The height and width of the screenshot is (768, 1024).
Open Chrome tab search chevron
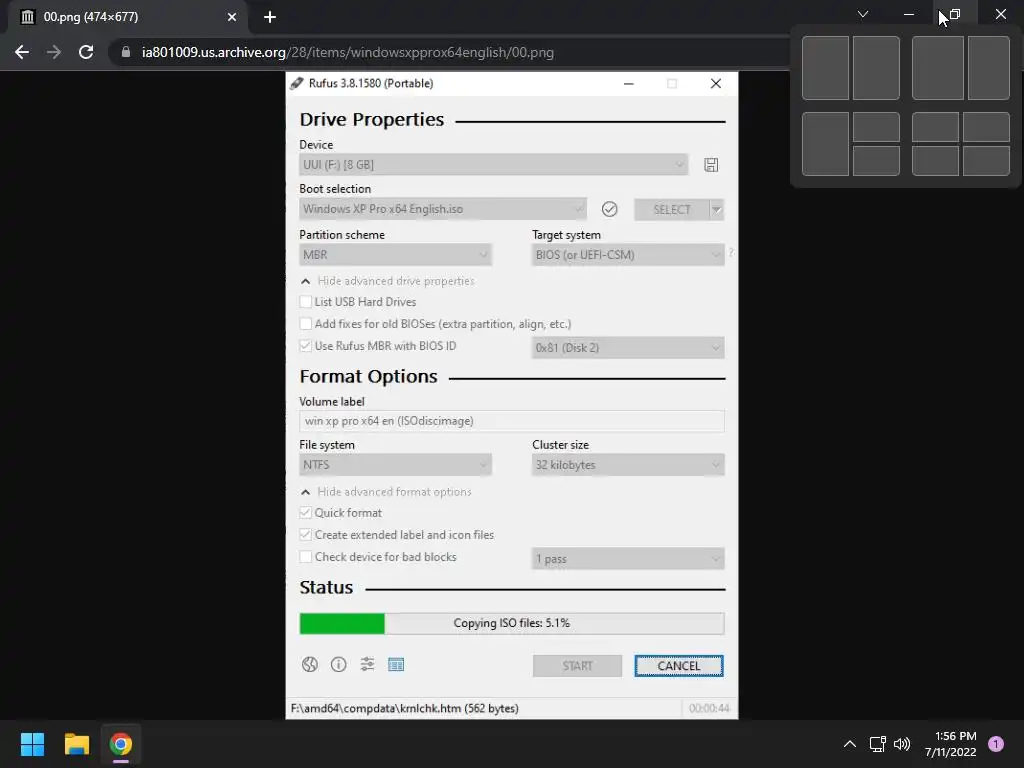coord(863,14)
